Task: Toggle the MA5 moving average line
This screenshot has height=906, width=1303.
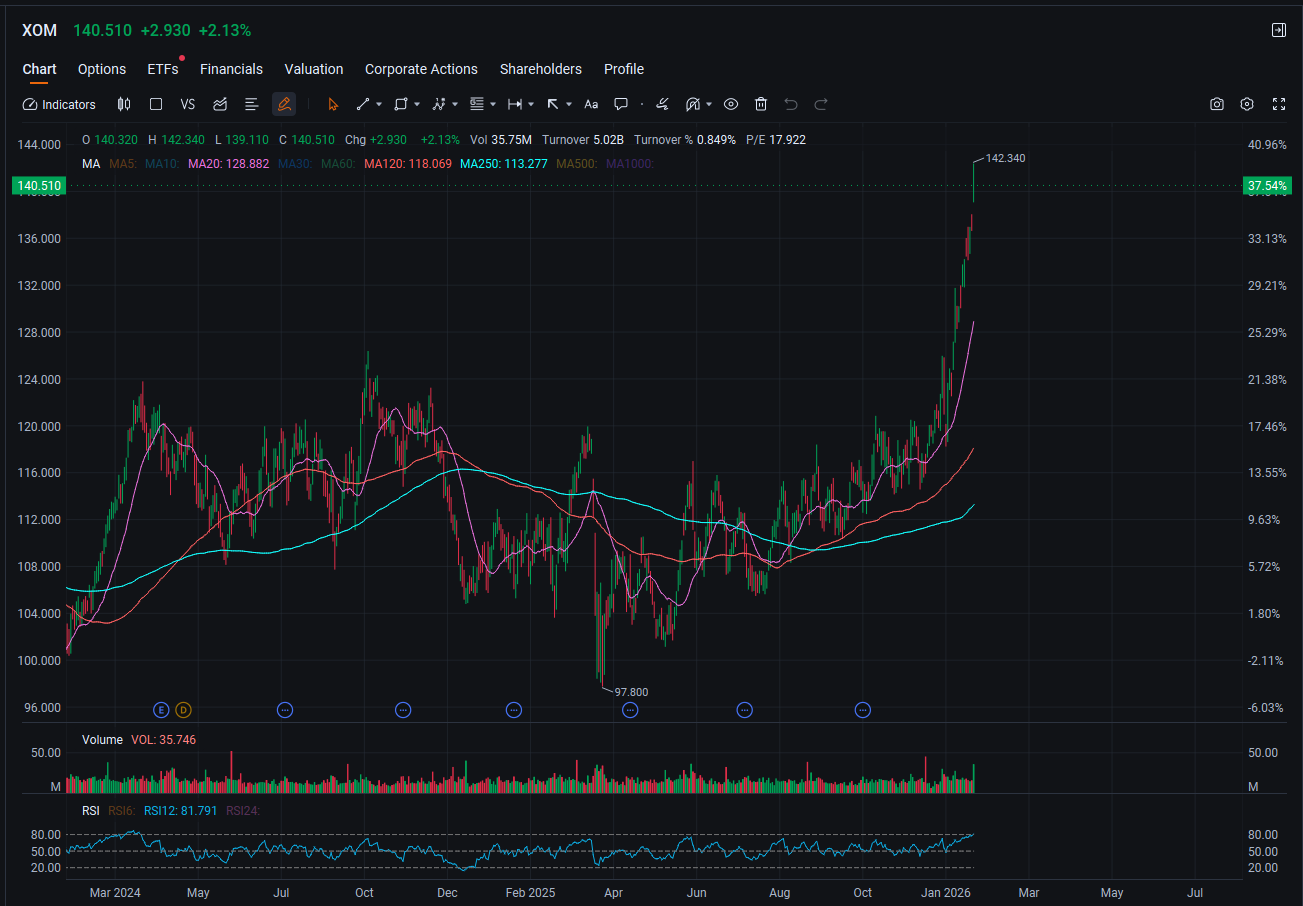Action: click(x=123, y=163)
